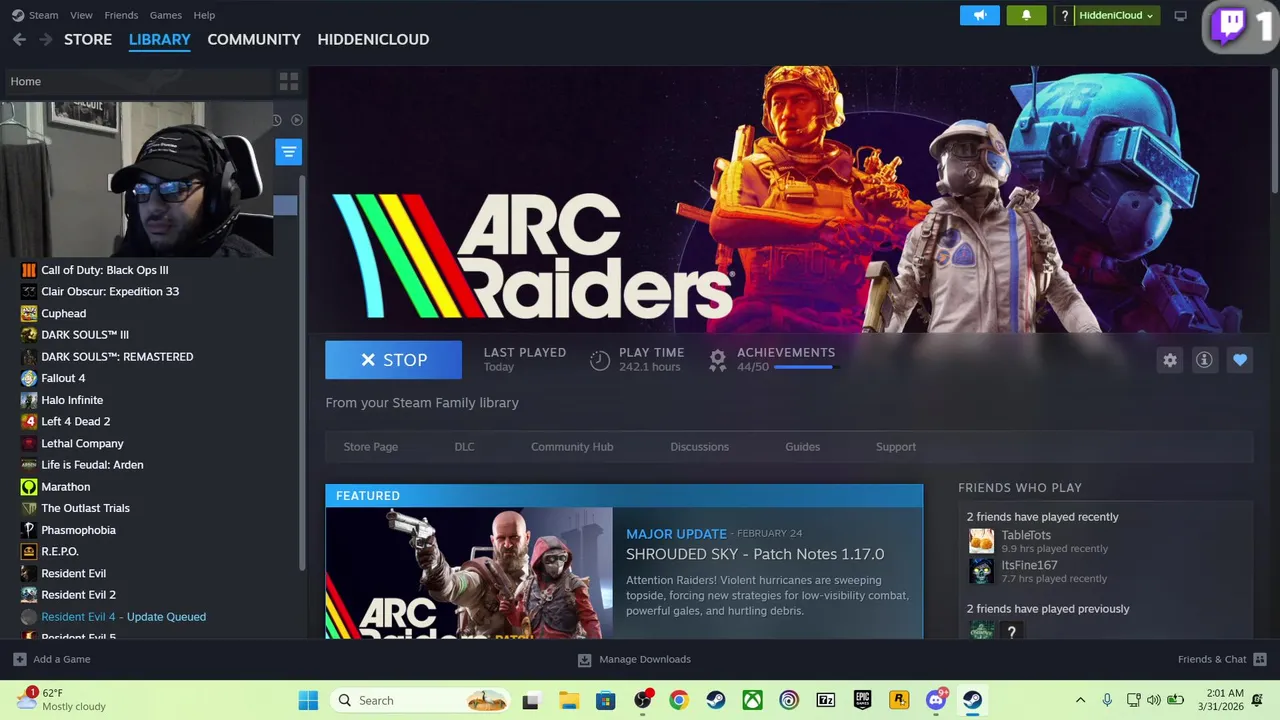Viewport: 1280px width, 720px height.
Task: Open ARC Raiders settings gear
Action: 1170,360
